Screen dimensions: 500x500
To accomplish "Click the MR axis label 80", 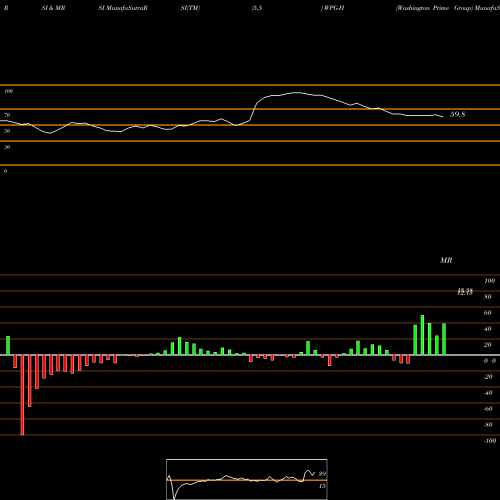I will 488,297.
